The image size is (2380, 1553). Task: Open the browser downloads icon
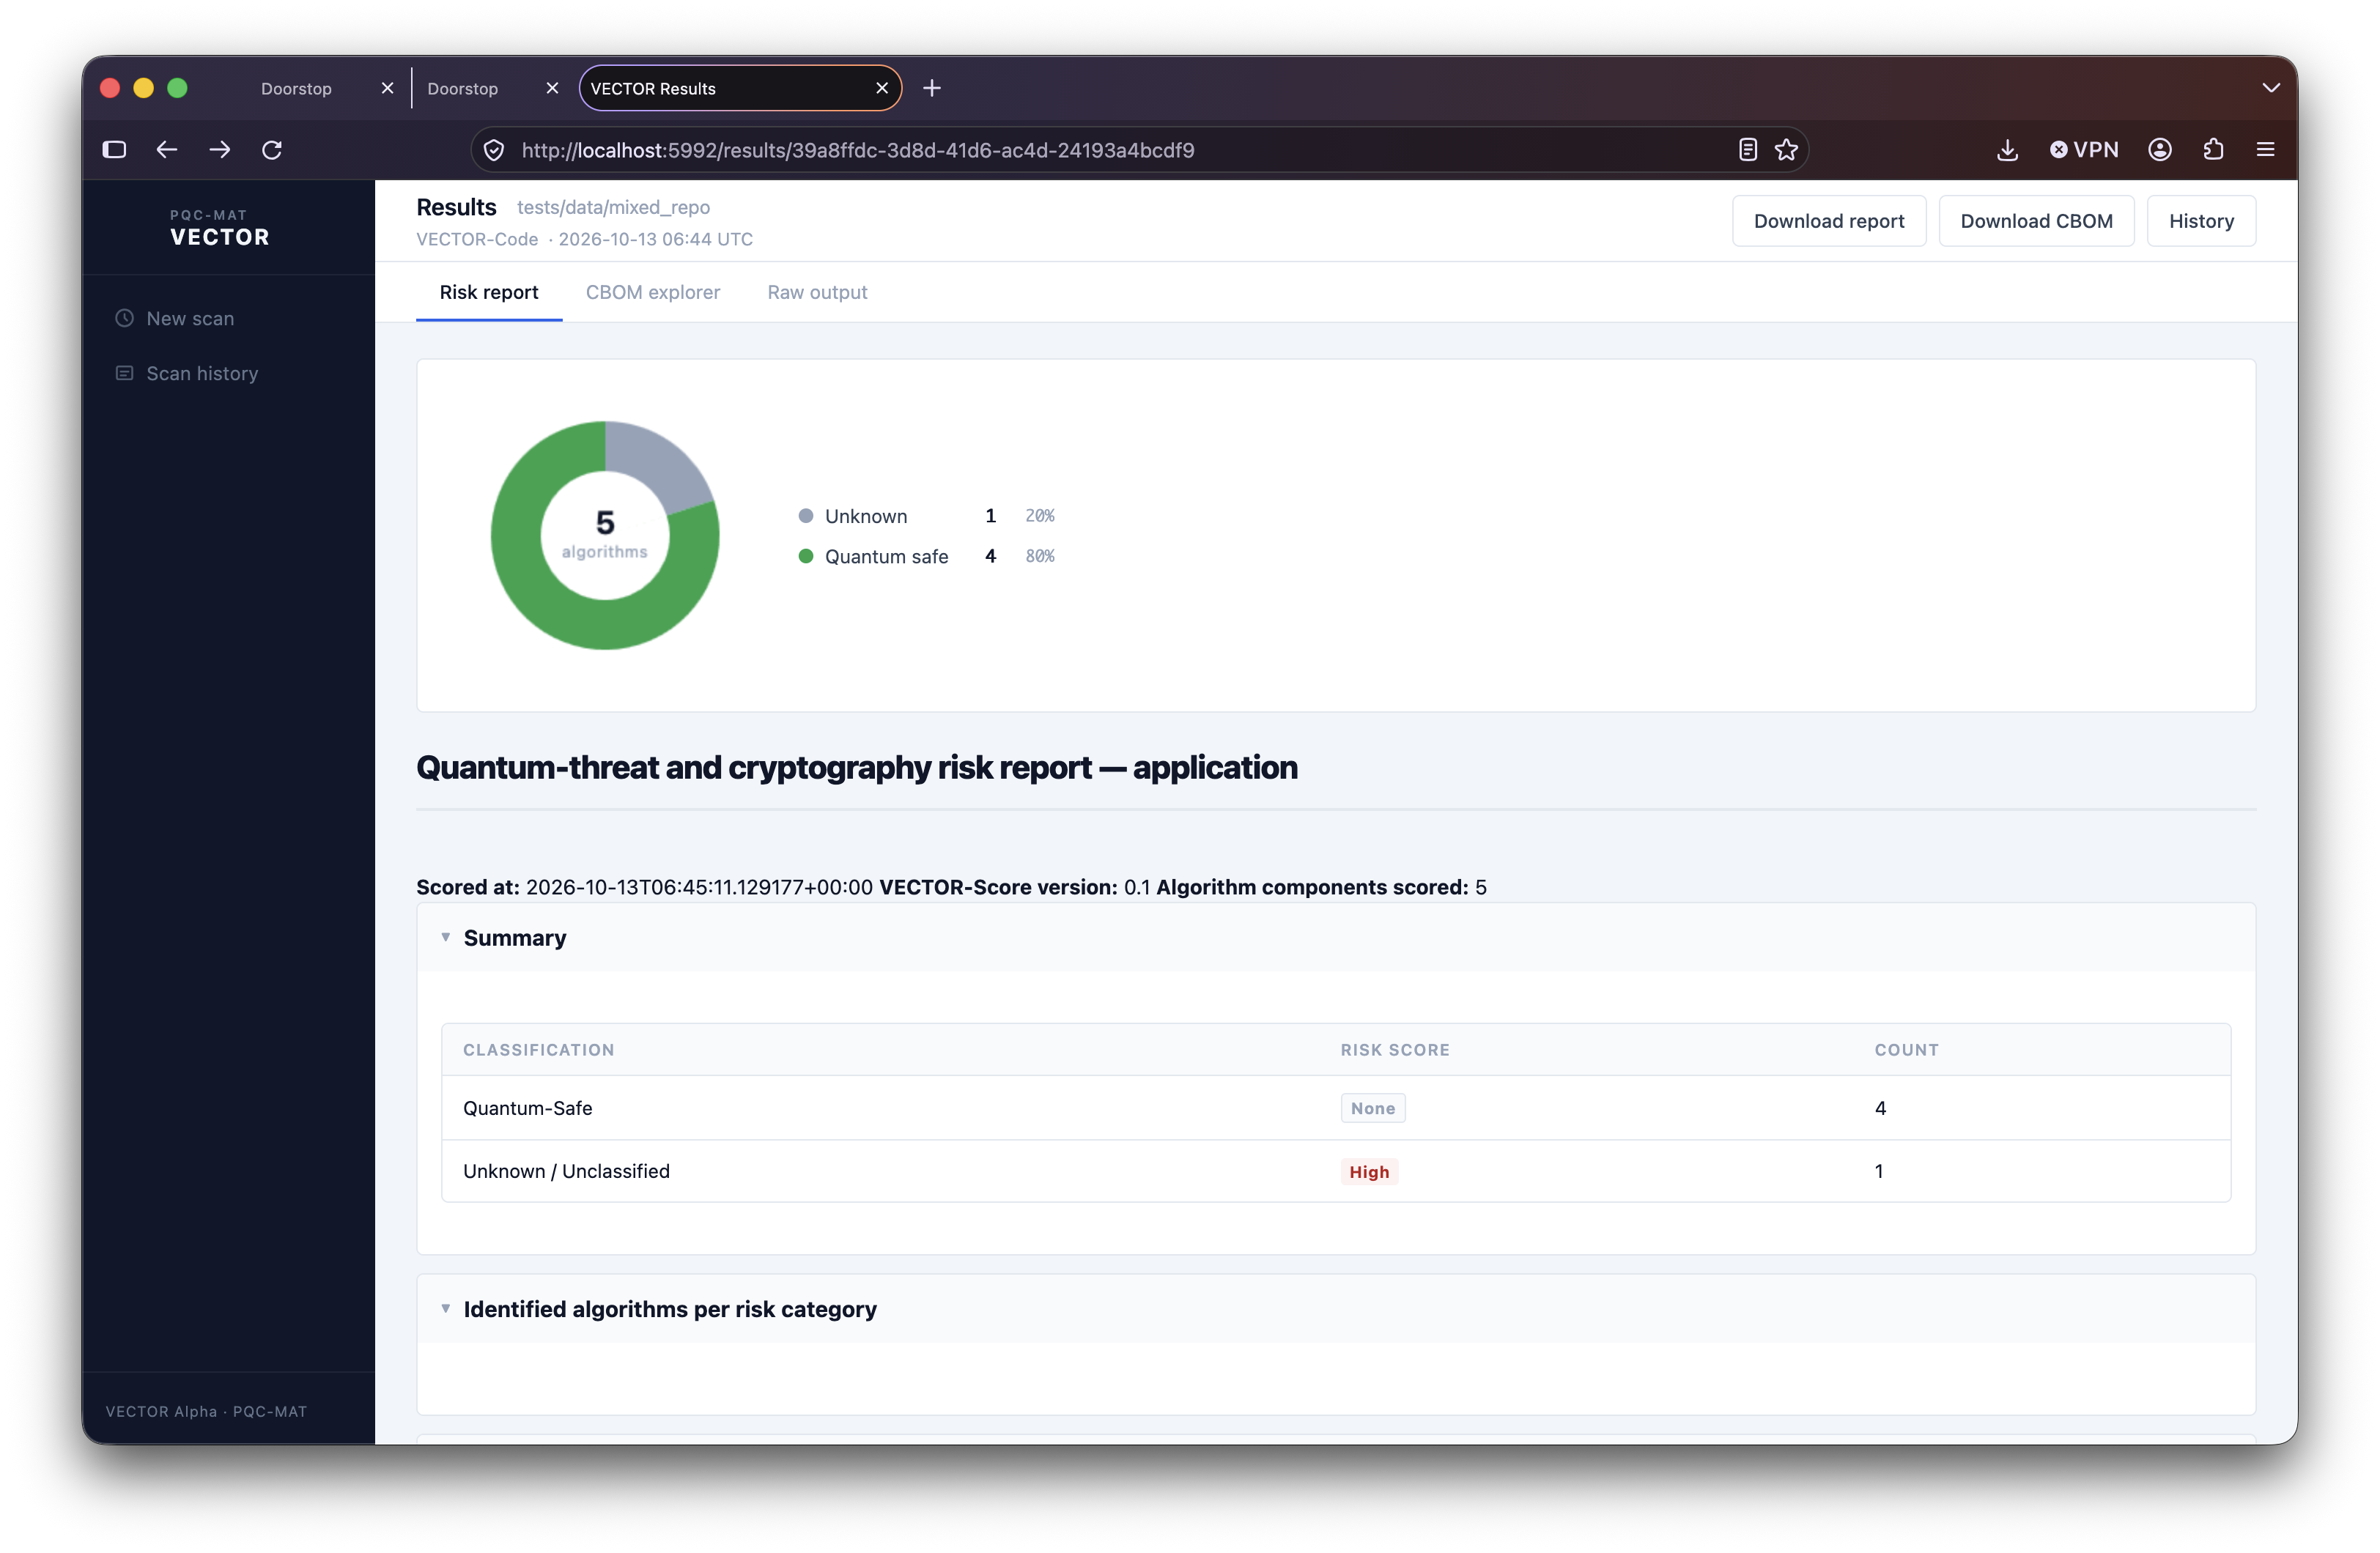pos(2007,150)
